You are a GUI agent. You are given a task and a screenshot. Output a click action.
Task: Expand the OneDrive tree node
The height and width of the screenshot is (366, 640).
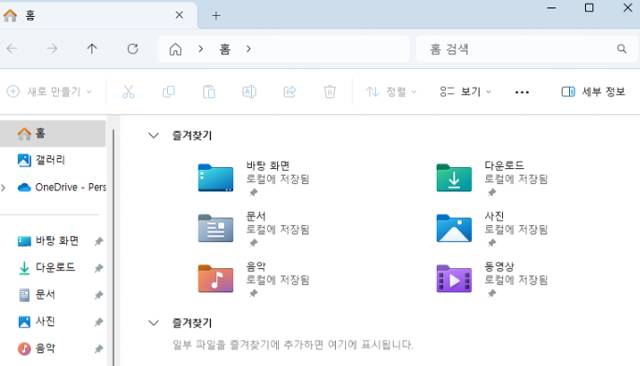(x=3, y=188)
